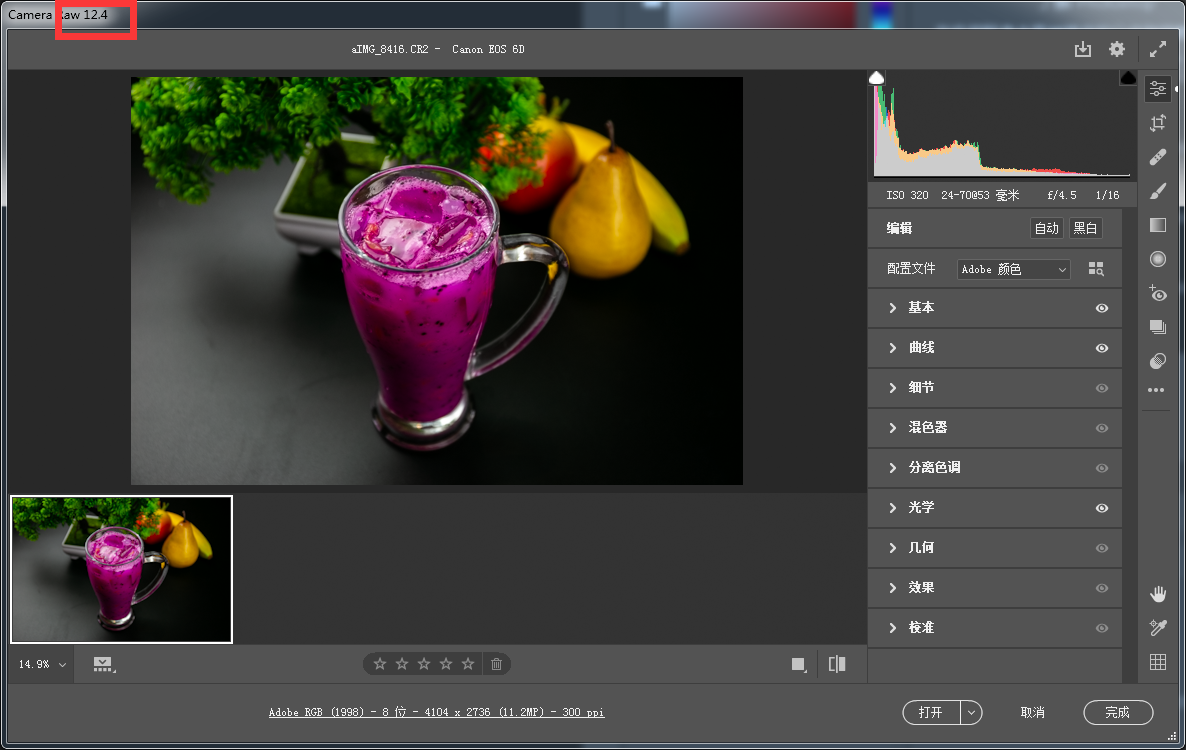Select the Red Eye removal tool

pos(1158,293)
